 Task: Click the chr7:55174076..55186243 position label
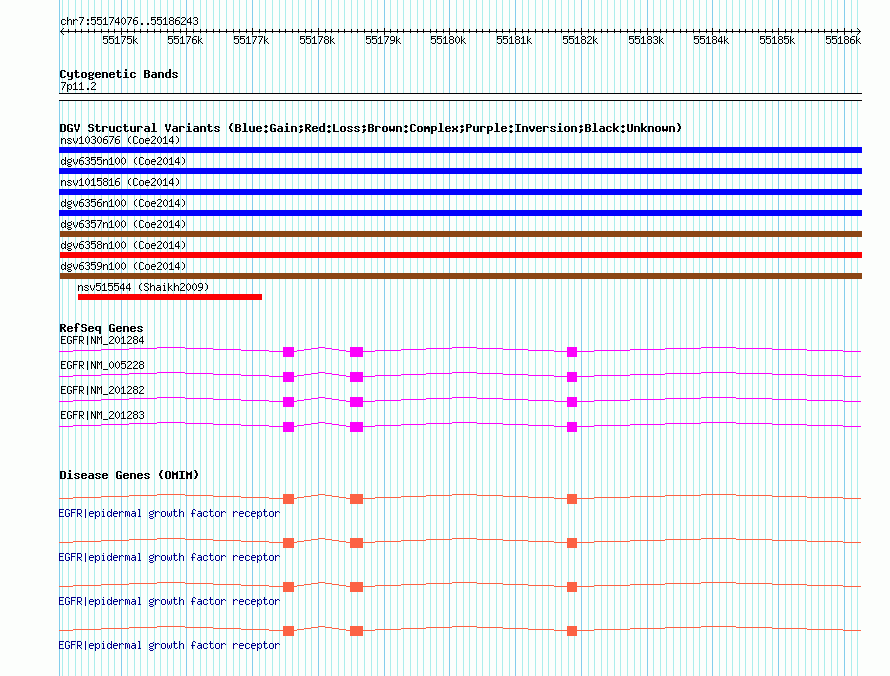tap(129, 22)
